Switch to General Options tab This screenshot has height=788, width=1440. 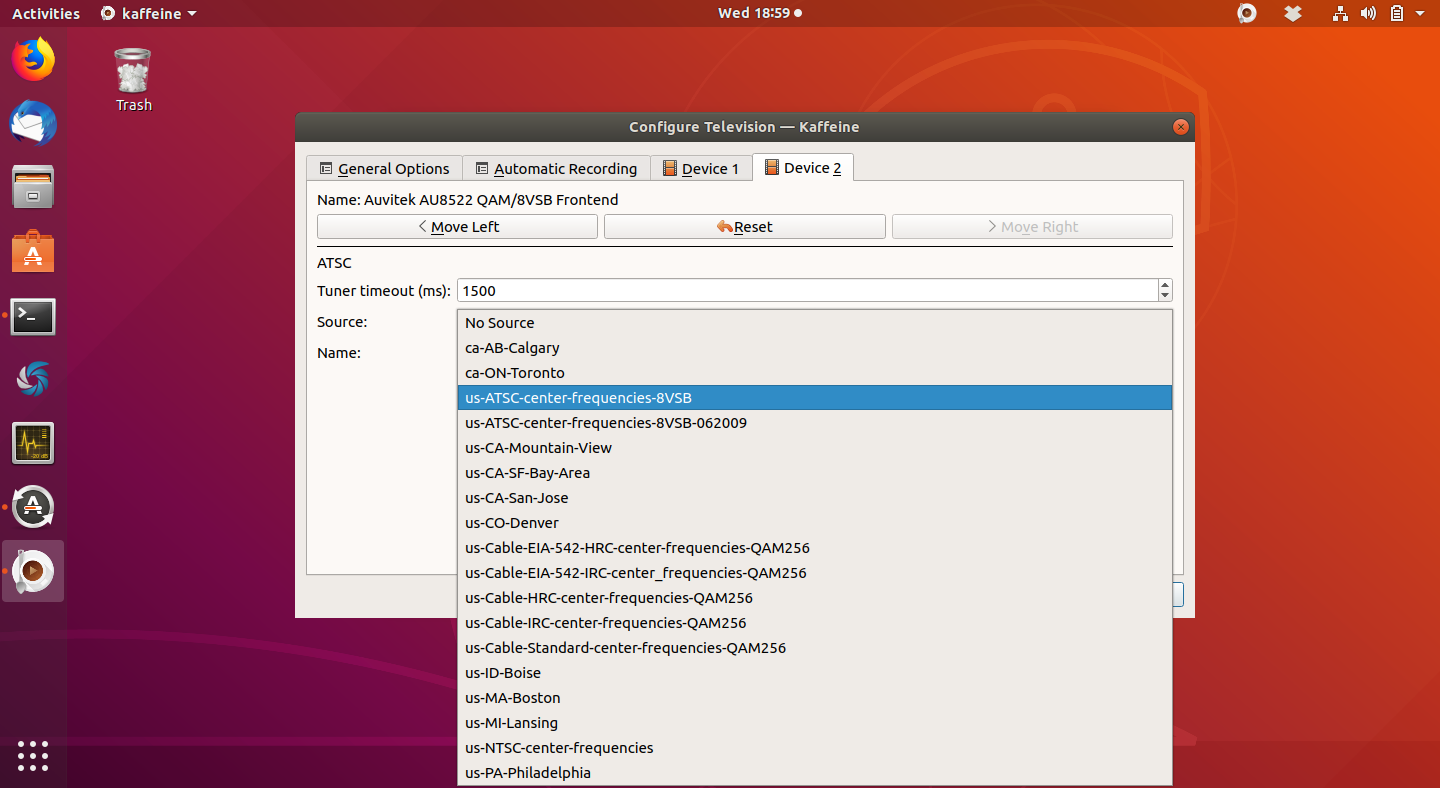point(384,168)
